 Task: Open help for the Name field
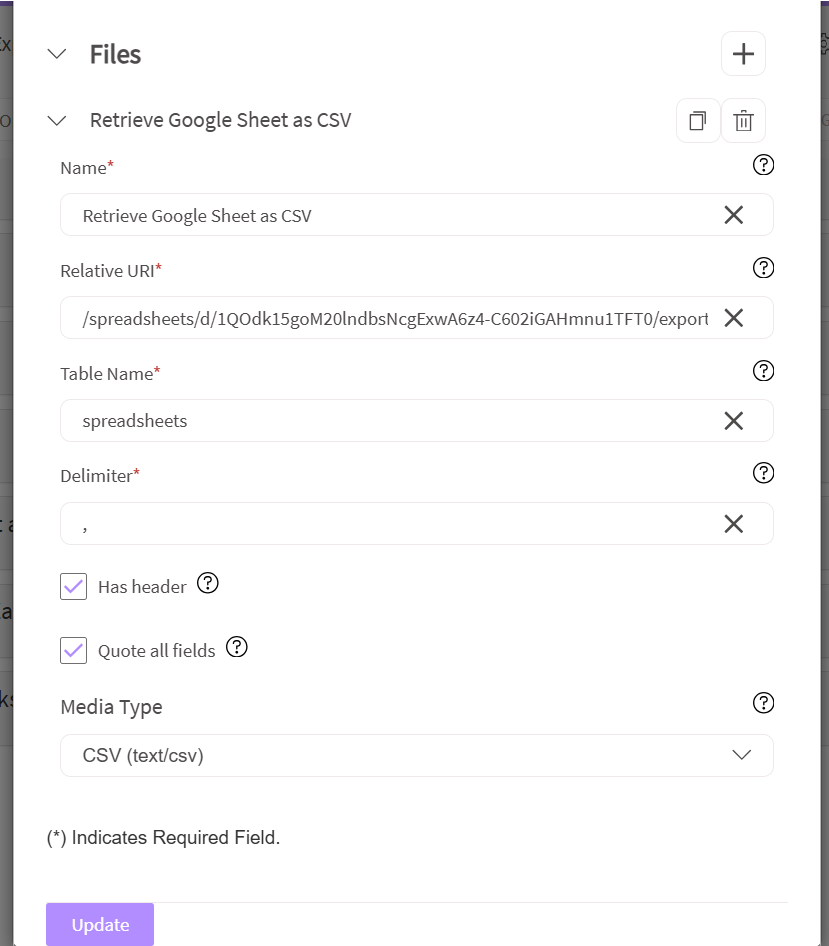coord(763,165)
